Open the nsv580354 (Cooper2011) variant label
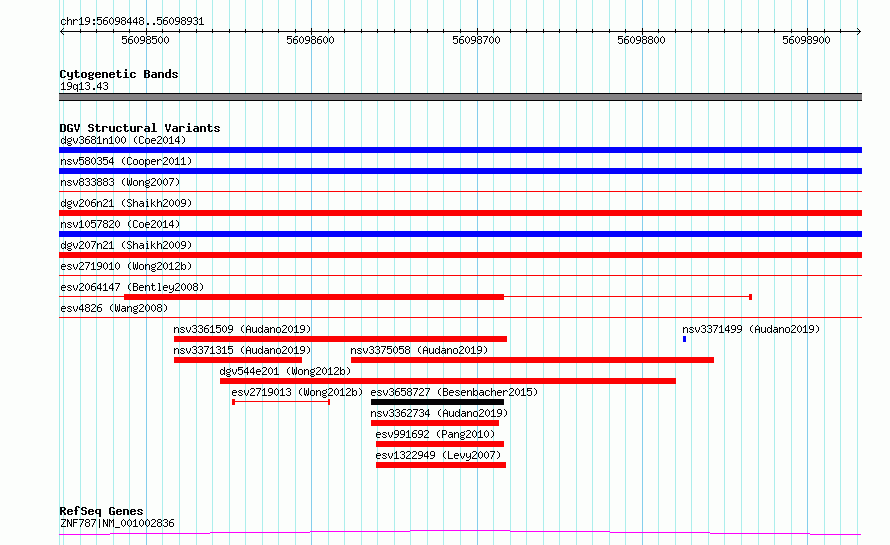 click(126, 161)
